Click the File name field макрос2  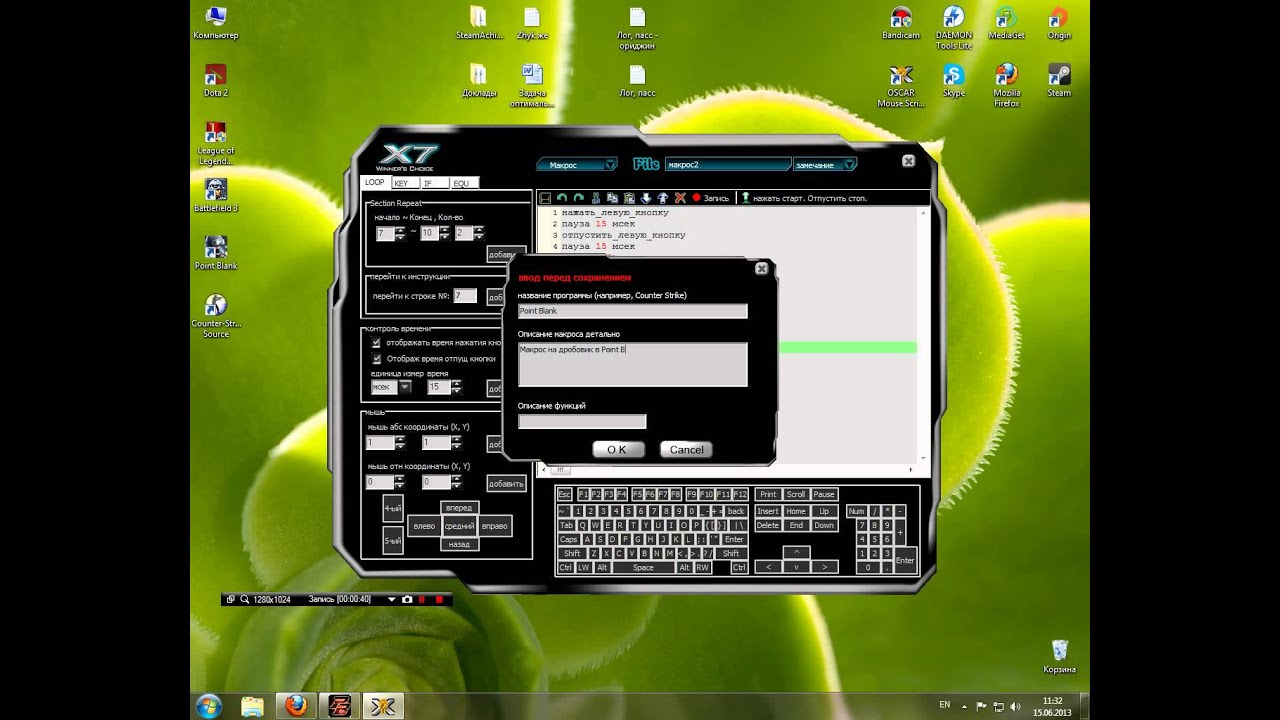point(729,164)
